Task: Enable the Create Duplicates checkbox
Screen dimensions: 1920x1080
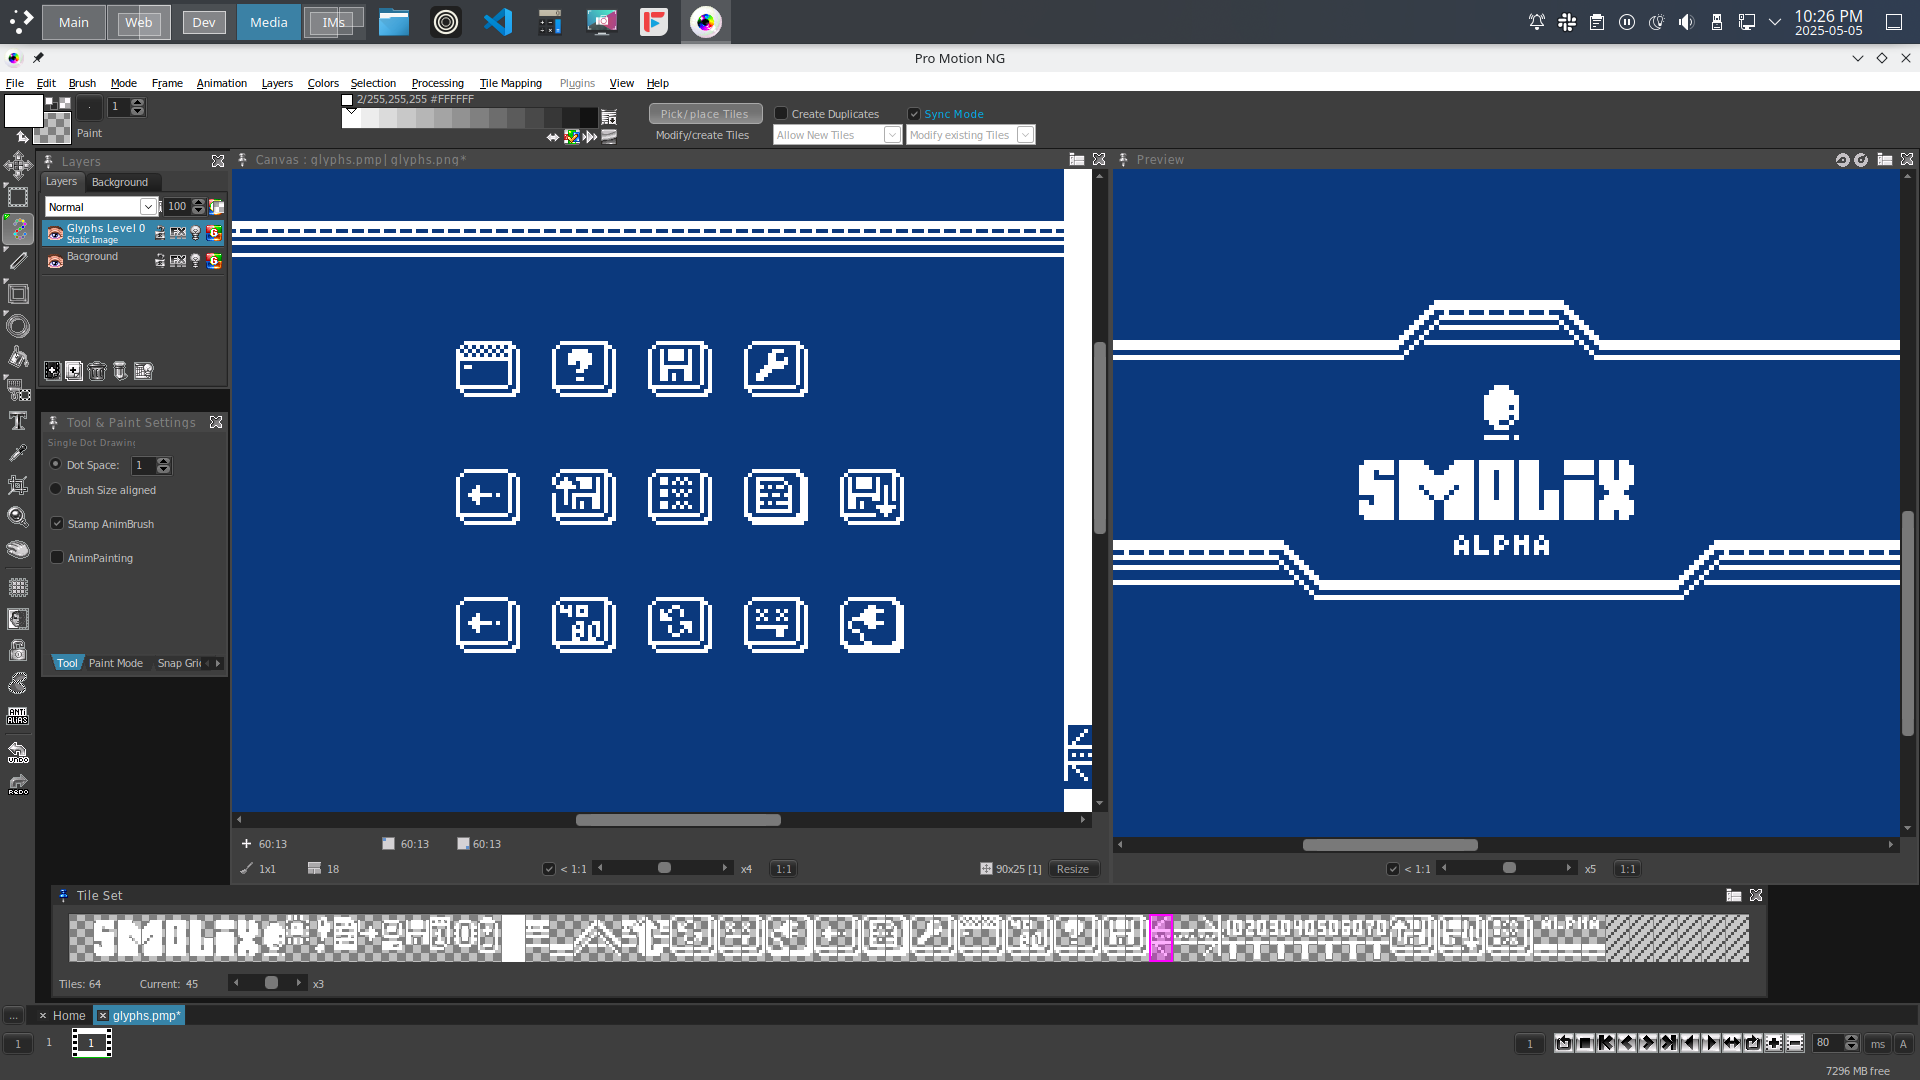Action: 781,114
